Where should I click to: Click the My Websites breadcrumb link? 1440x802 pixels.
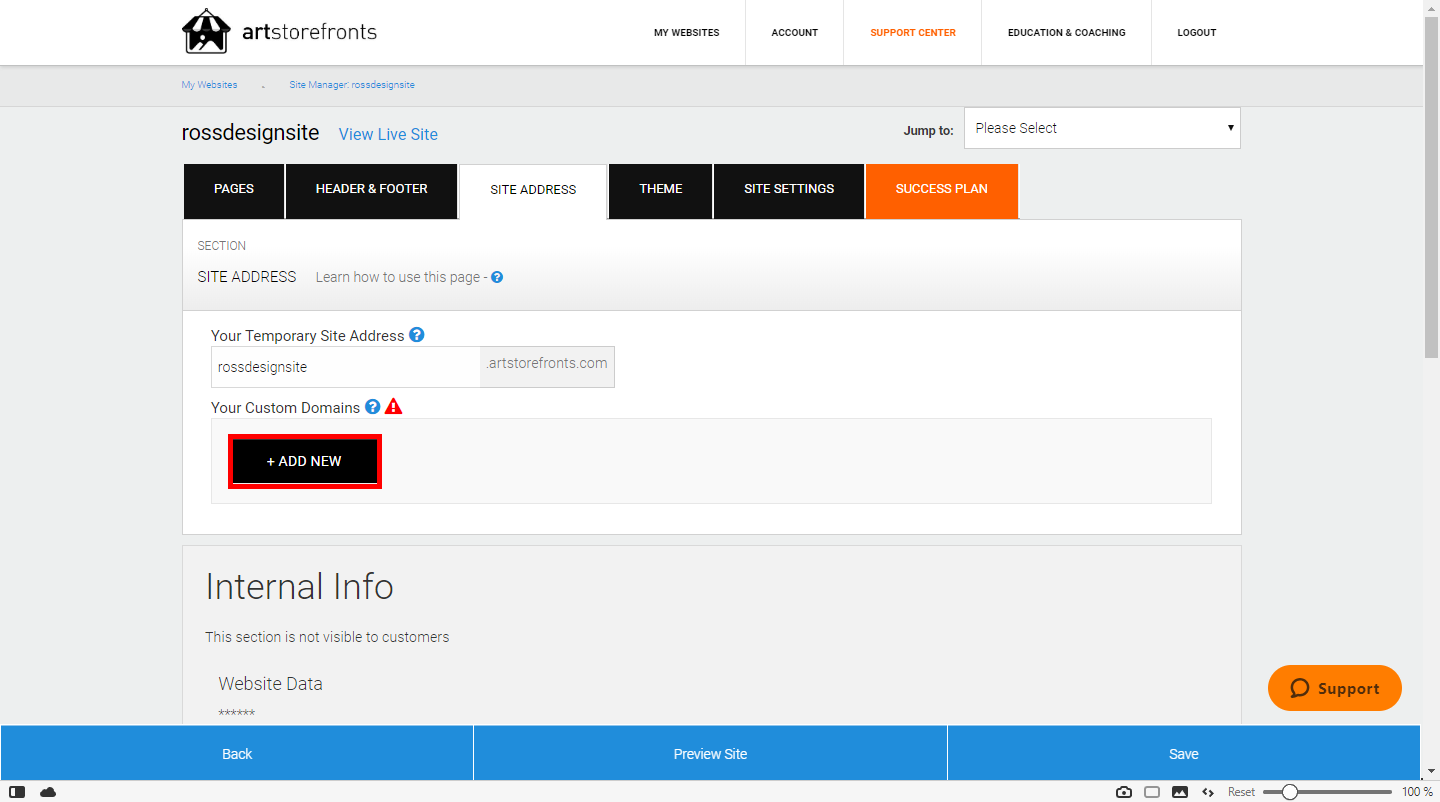coord(210,85)
